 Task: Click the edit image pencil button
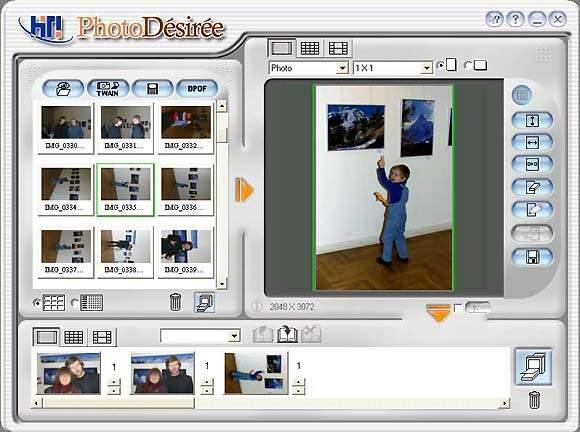pyautogui.click(x=532, y=187)
